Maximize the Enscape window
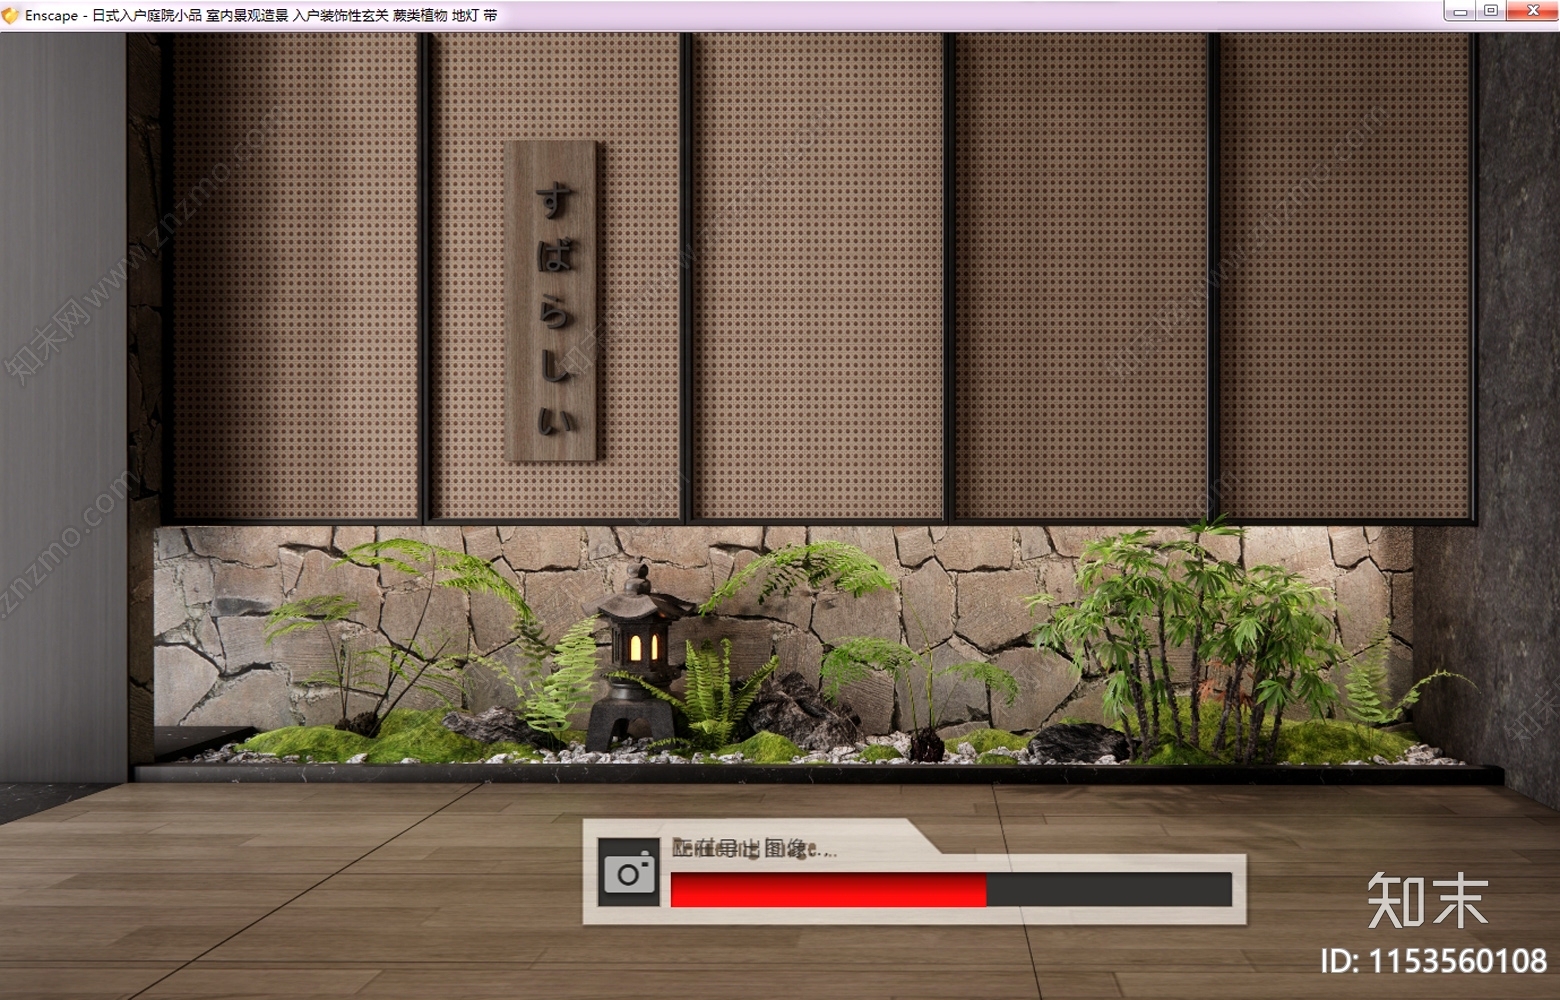Viewport: 1560px width, 1000px height. click(1490, 11)
